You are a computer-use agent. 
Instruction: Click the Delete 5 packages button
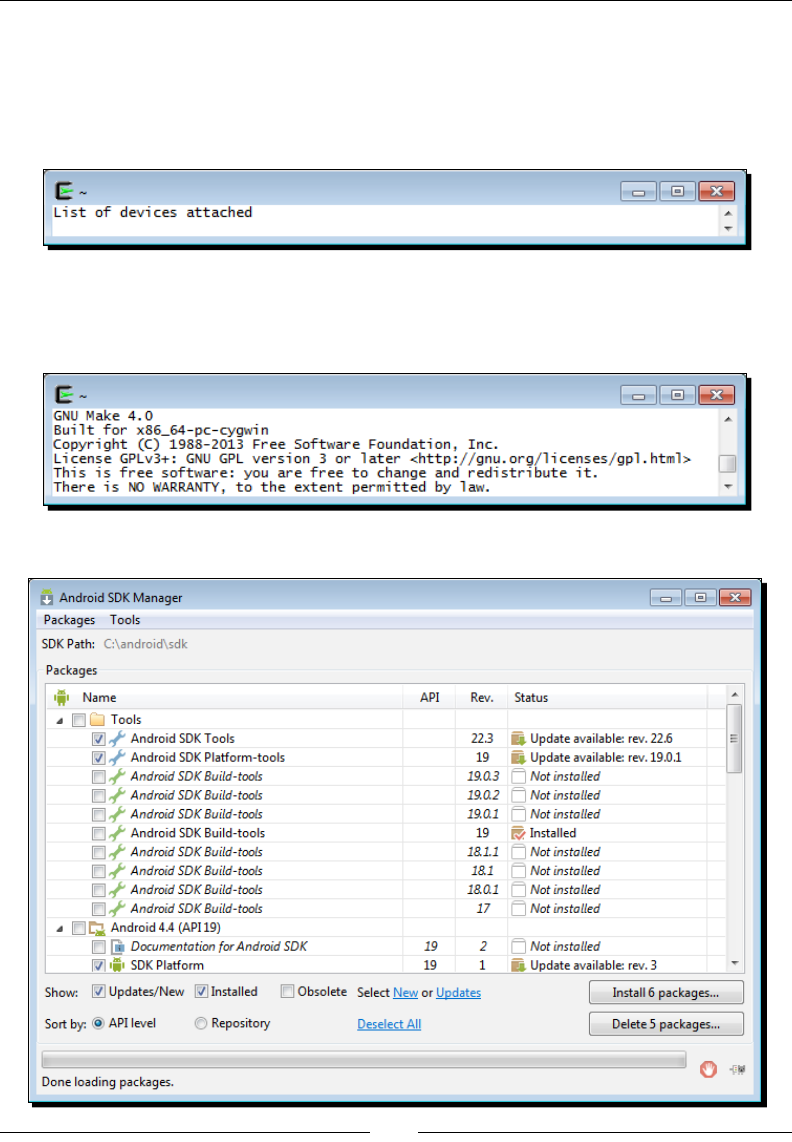click(x=666, y=1024)
